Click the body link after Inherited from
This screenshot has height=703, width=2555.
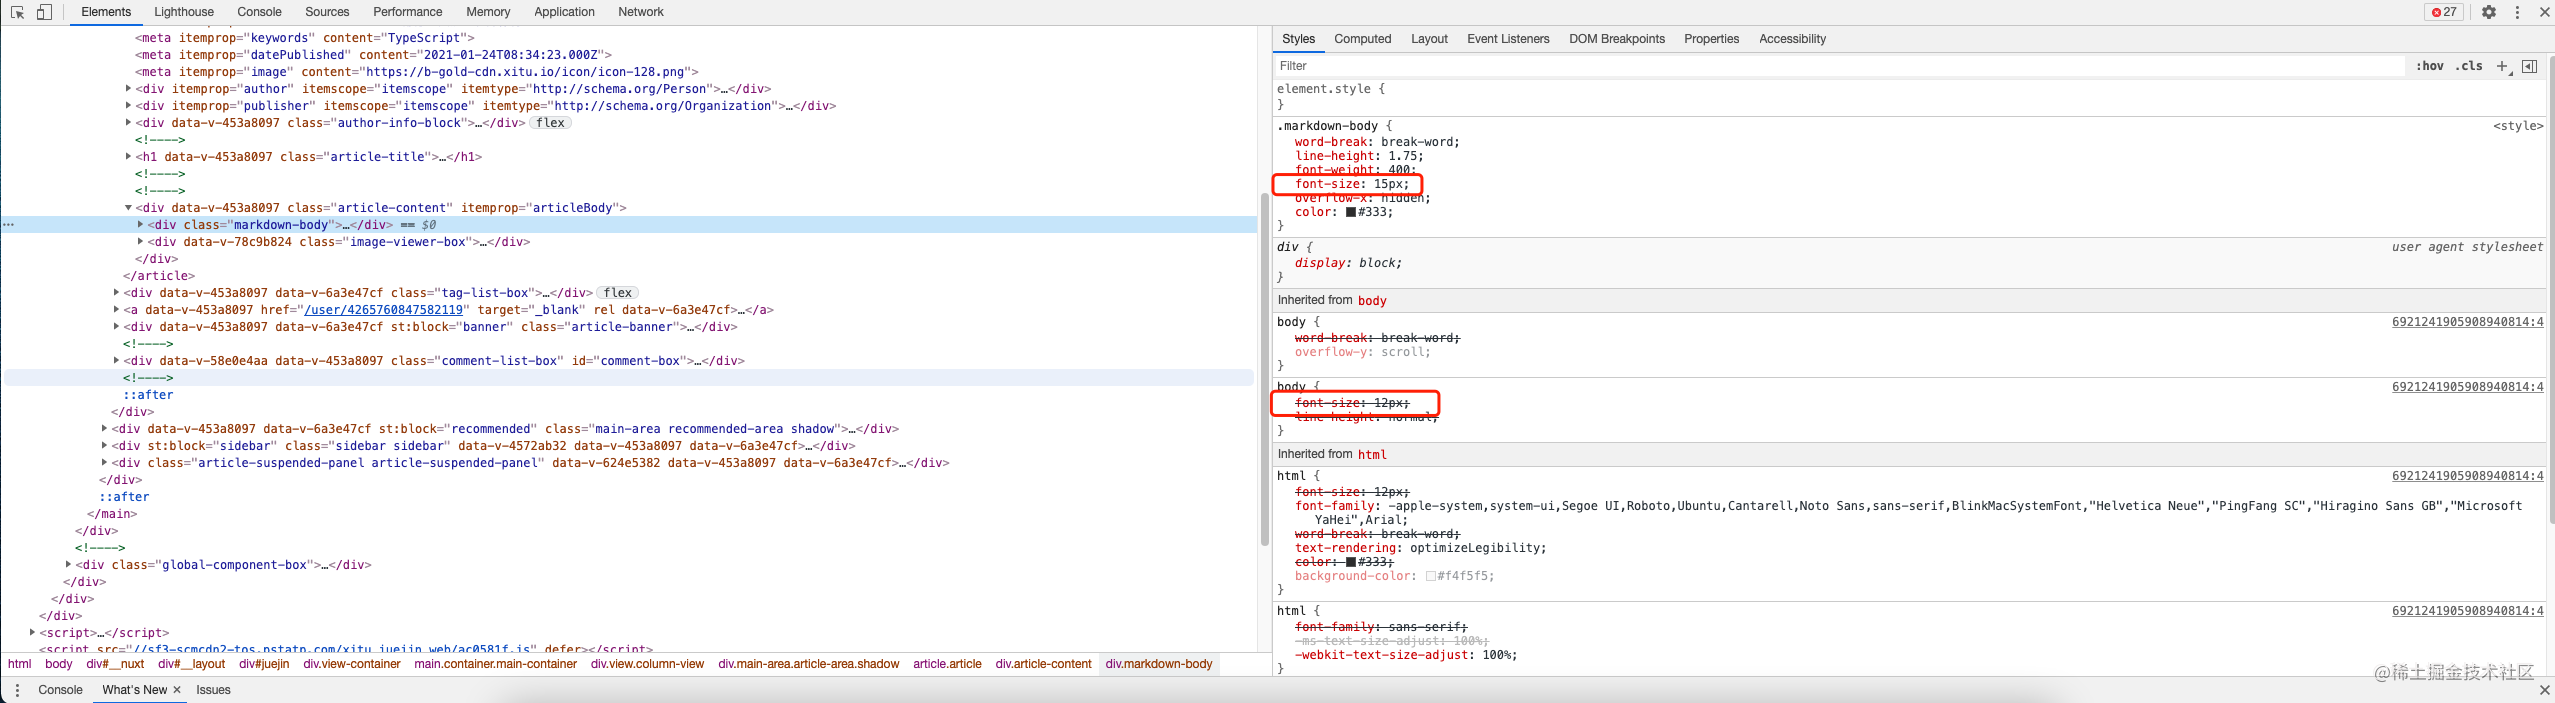(x=1372, y=301)
